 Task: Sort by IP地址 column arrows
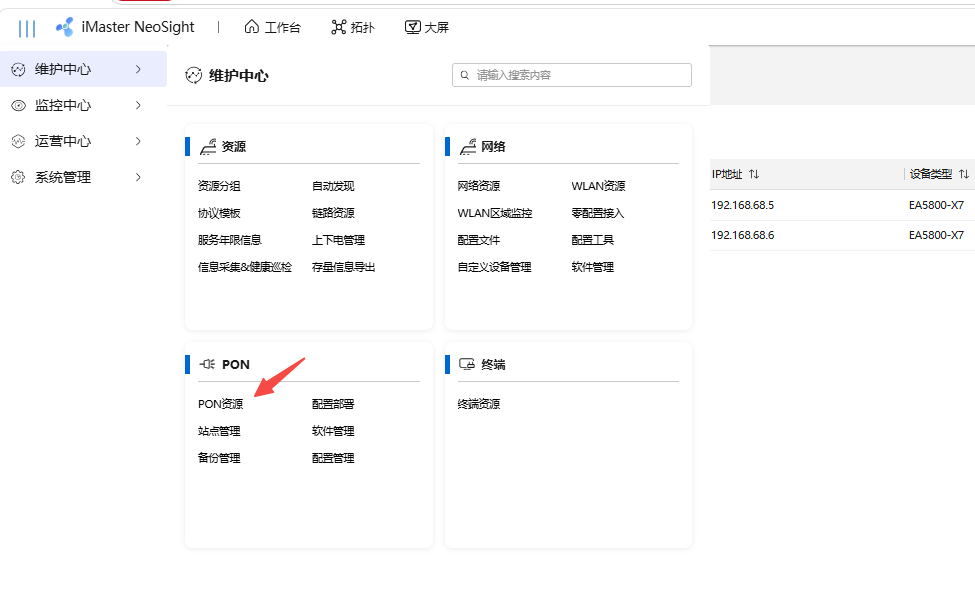point(754,174)
